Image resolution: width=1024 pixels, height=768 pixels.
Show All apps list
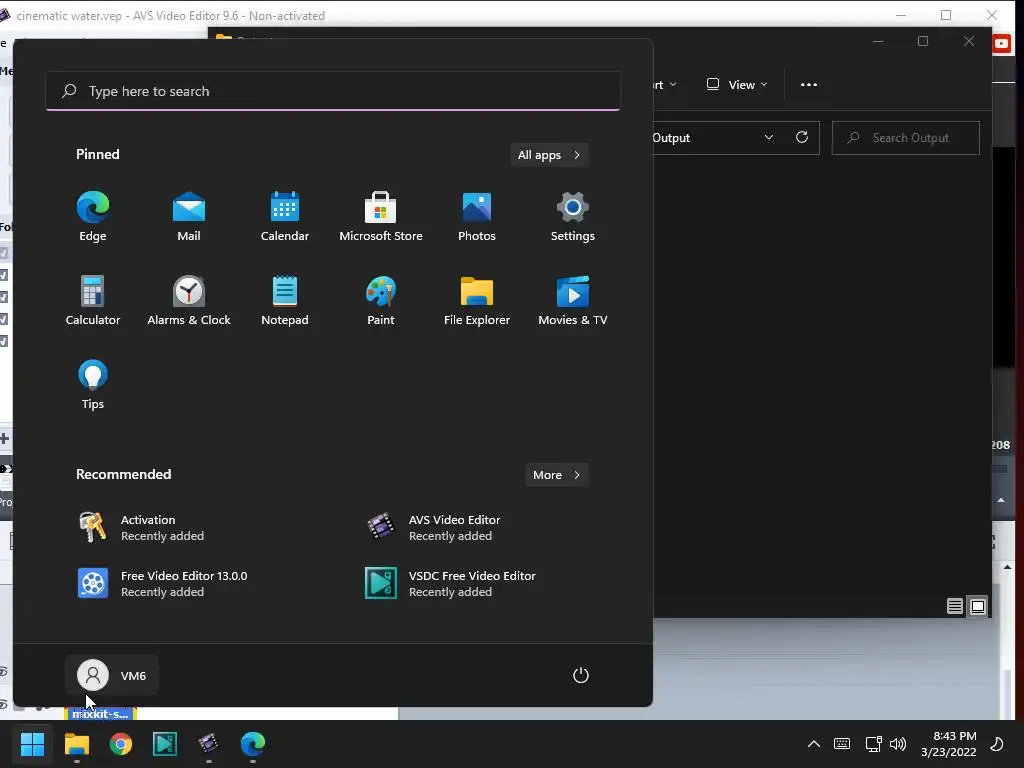pos(549,155)
